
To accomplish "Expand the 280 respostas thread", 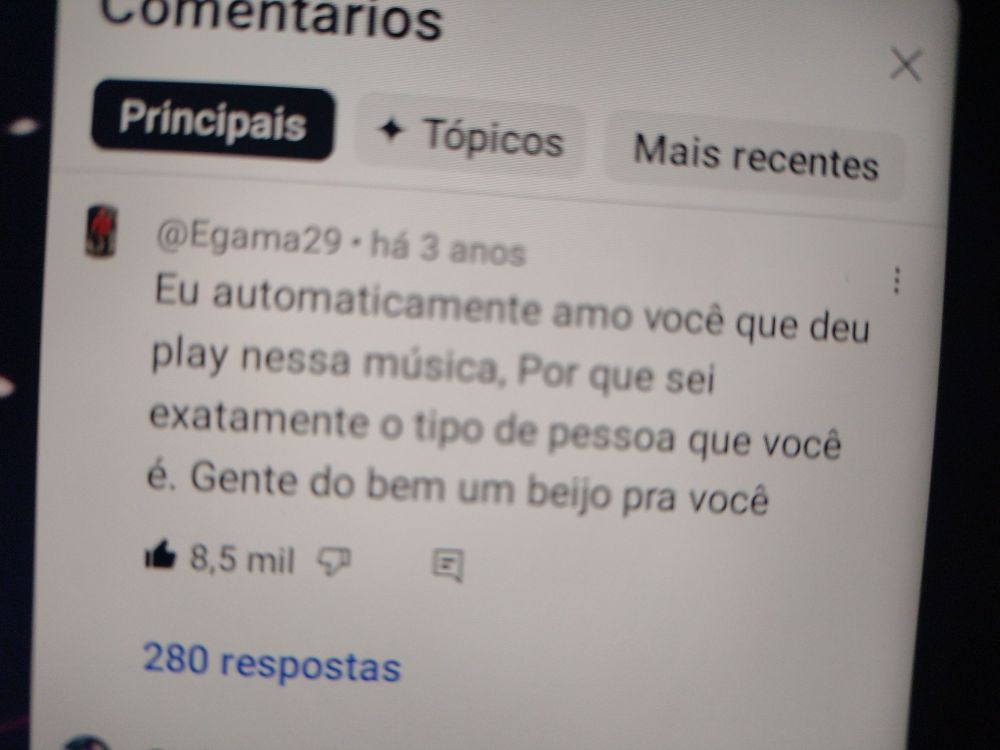I will [x=272, y=662].
